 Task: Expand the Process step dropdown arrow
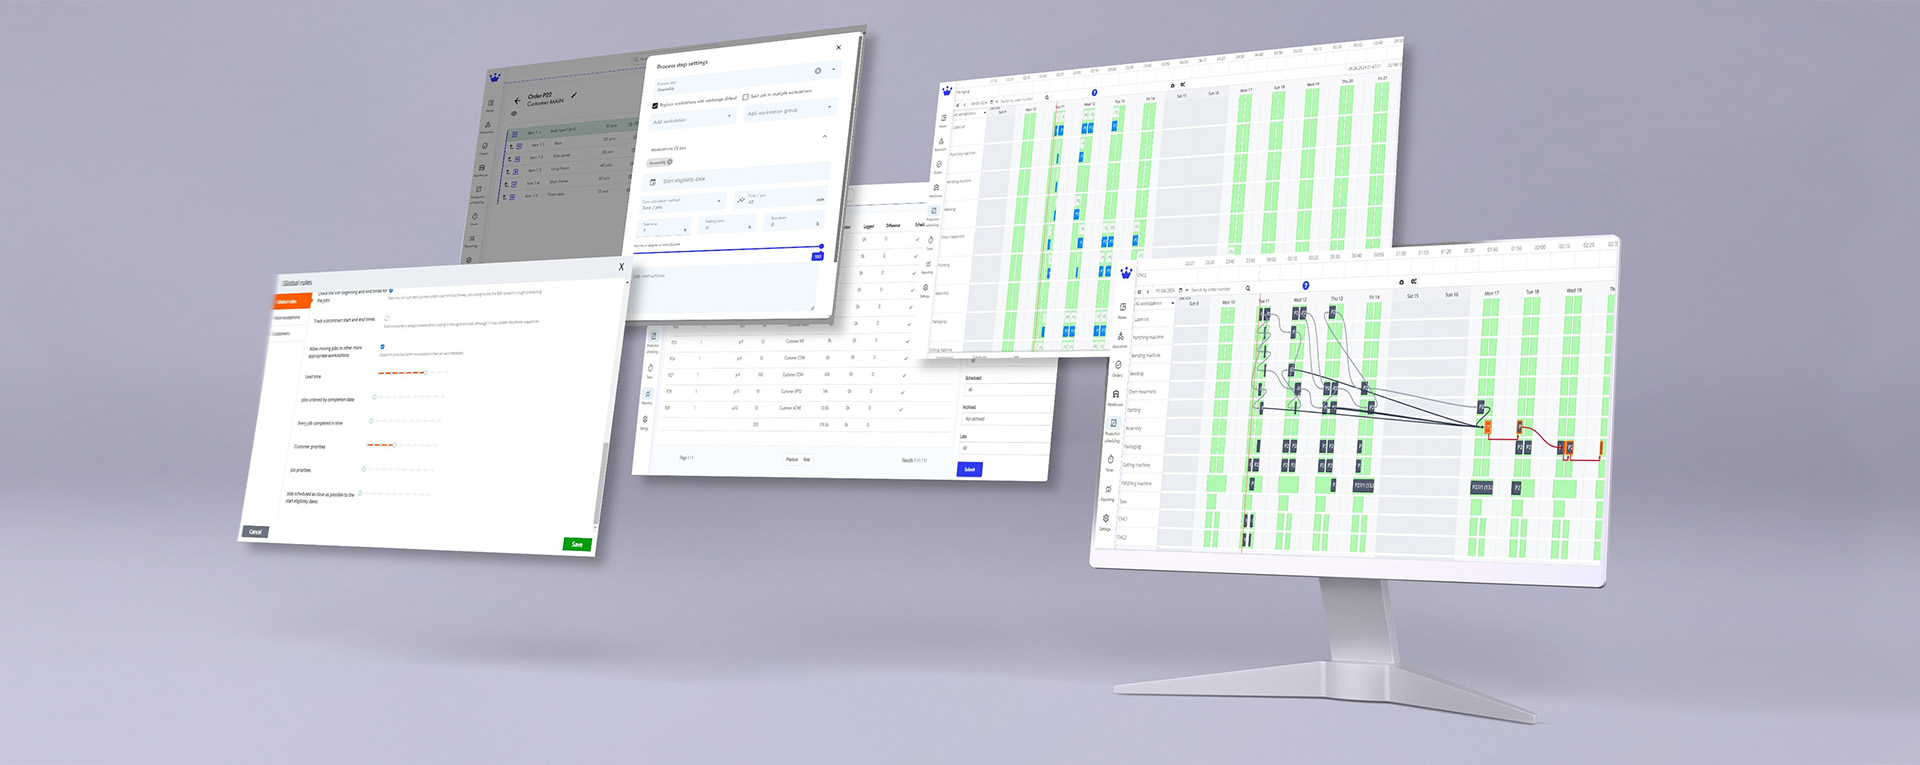point(834,69)
